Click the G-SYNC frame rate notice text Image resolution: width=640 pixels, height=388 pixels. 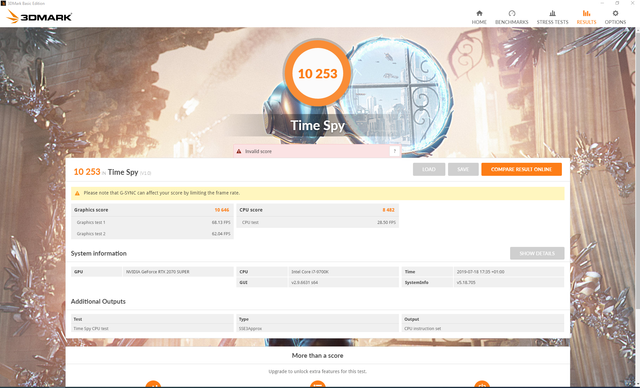point(162,193)
